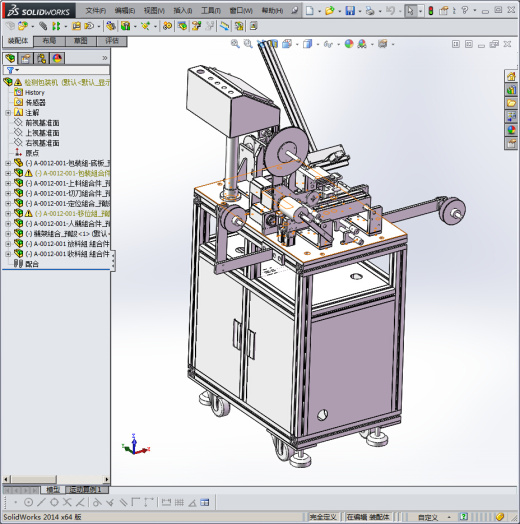Open the 窗口(W) menu

[x=241, y=11]
